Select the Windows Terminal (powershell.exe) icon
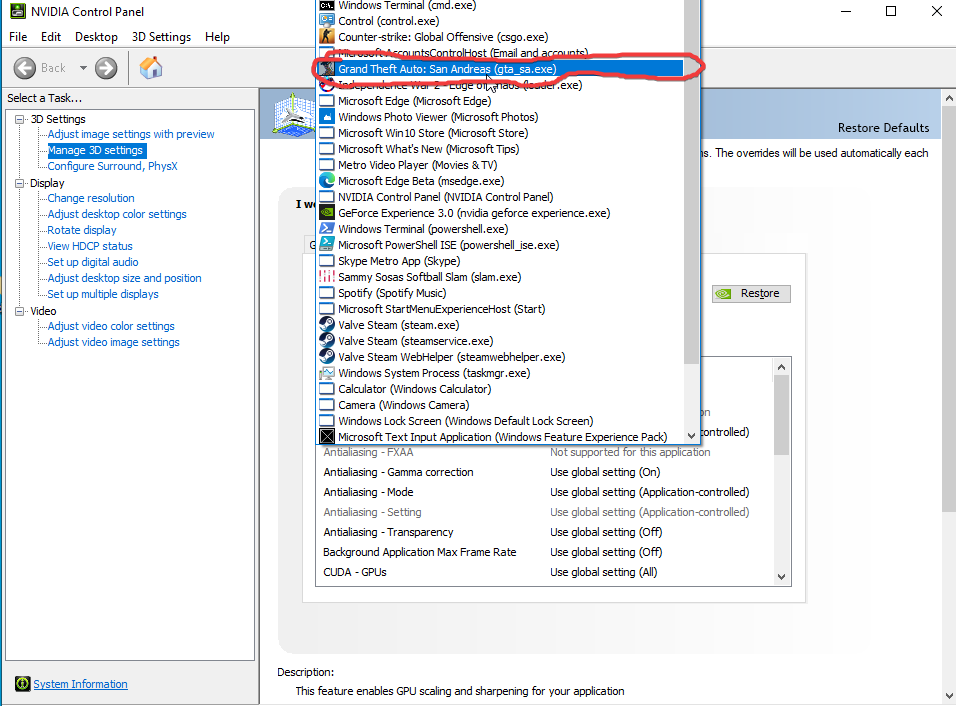 click(327, 229)
